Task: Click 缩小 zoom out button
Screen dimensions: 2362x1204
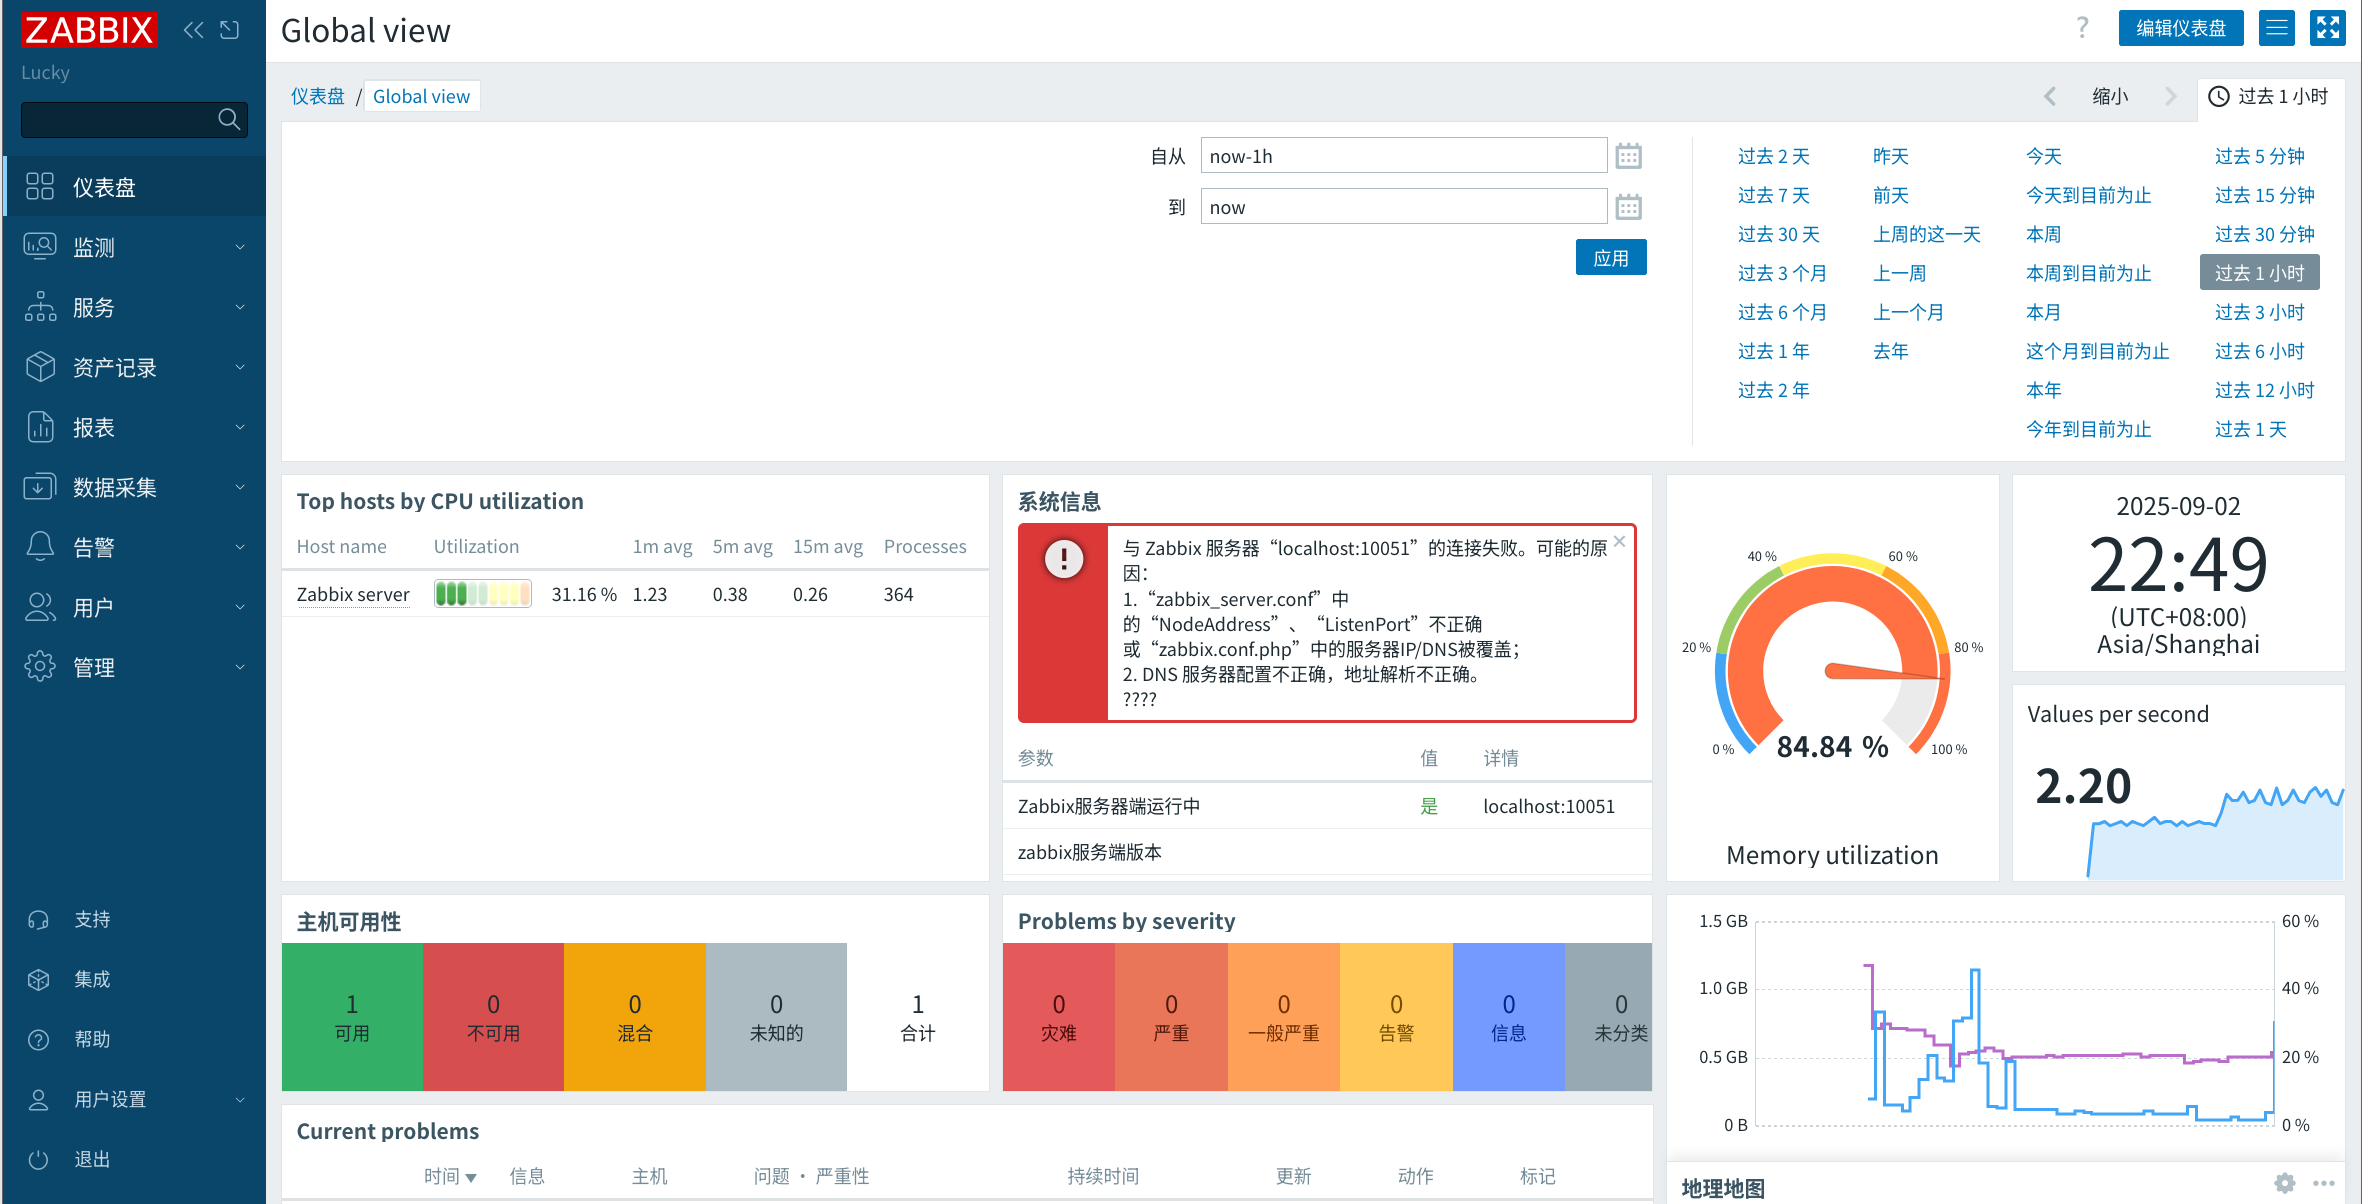Action: [2110, 96]
